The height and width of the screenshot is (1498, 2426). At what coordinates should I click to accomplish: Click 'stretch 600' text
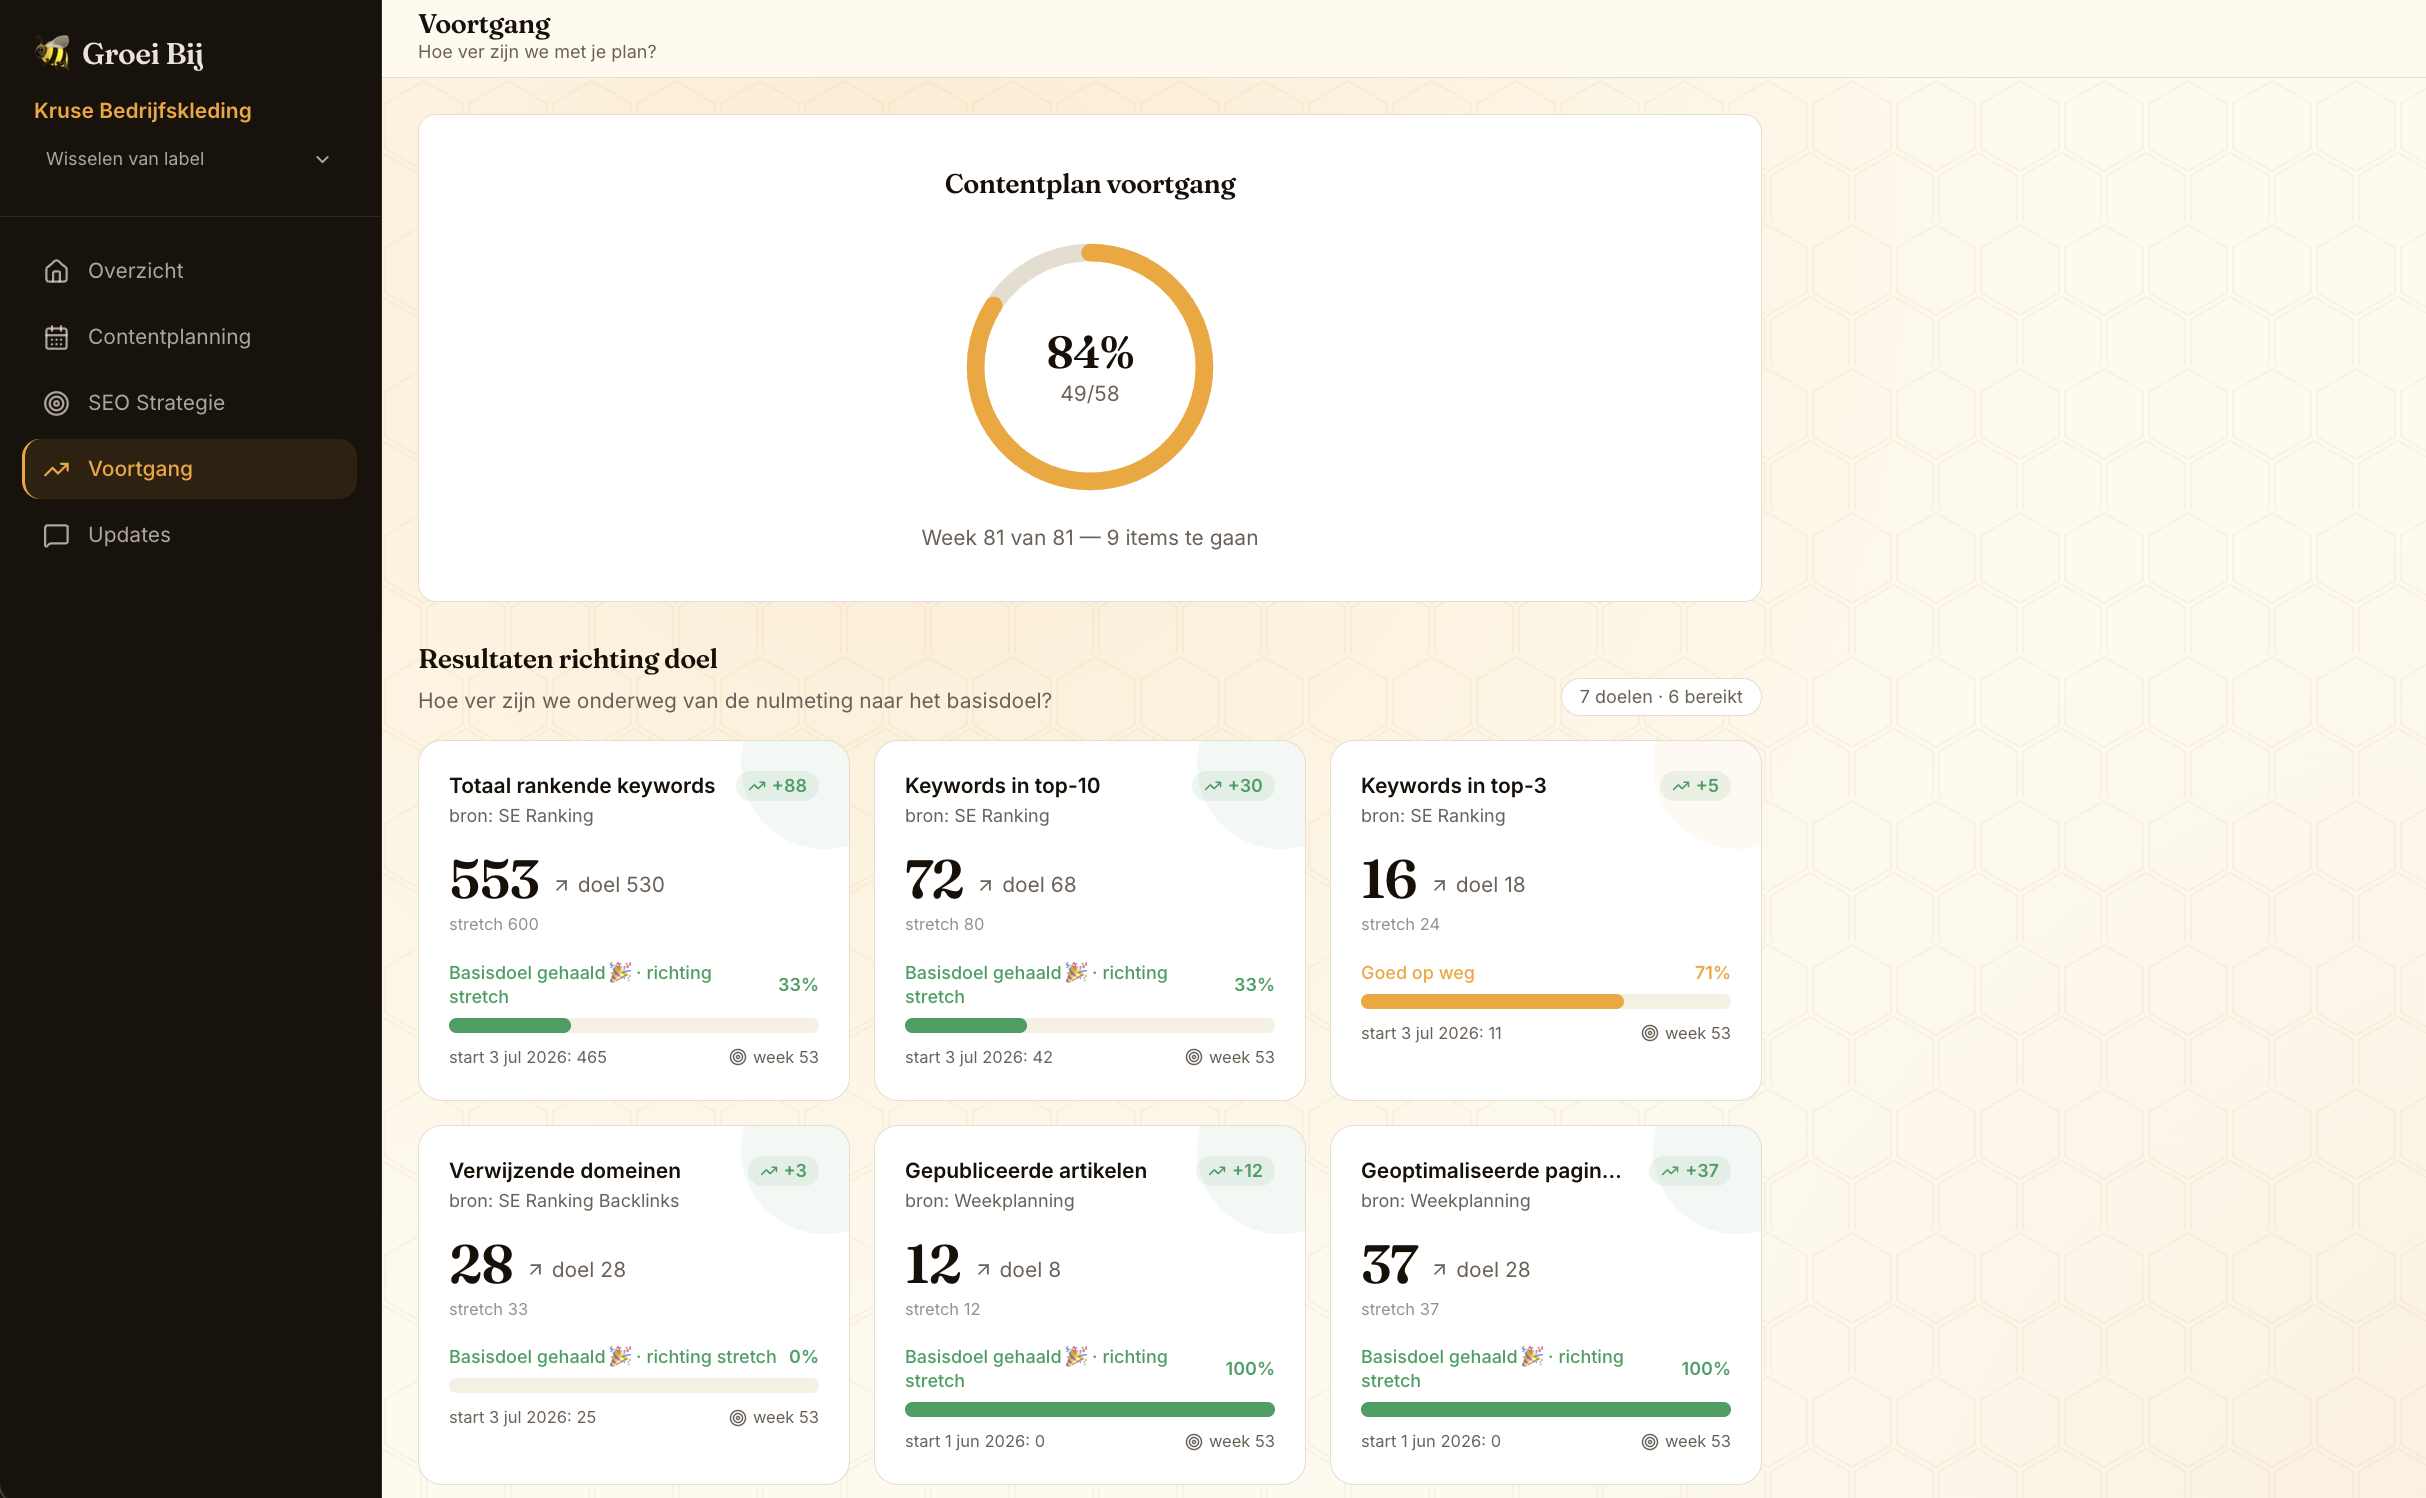(x=494, y=924)
